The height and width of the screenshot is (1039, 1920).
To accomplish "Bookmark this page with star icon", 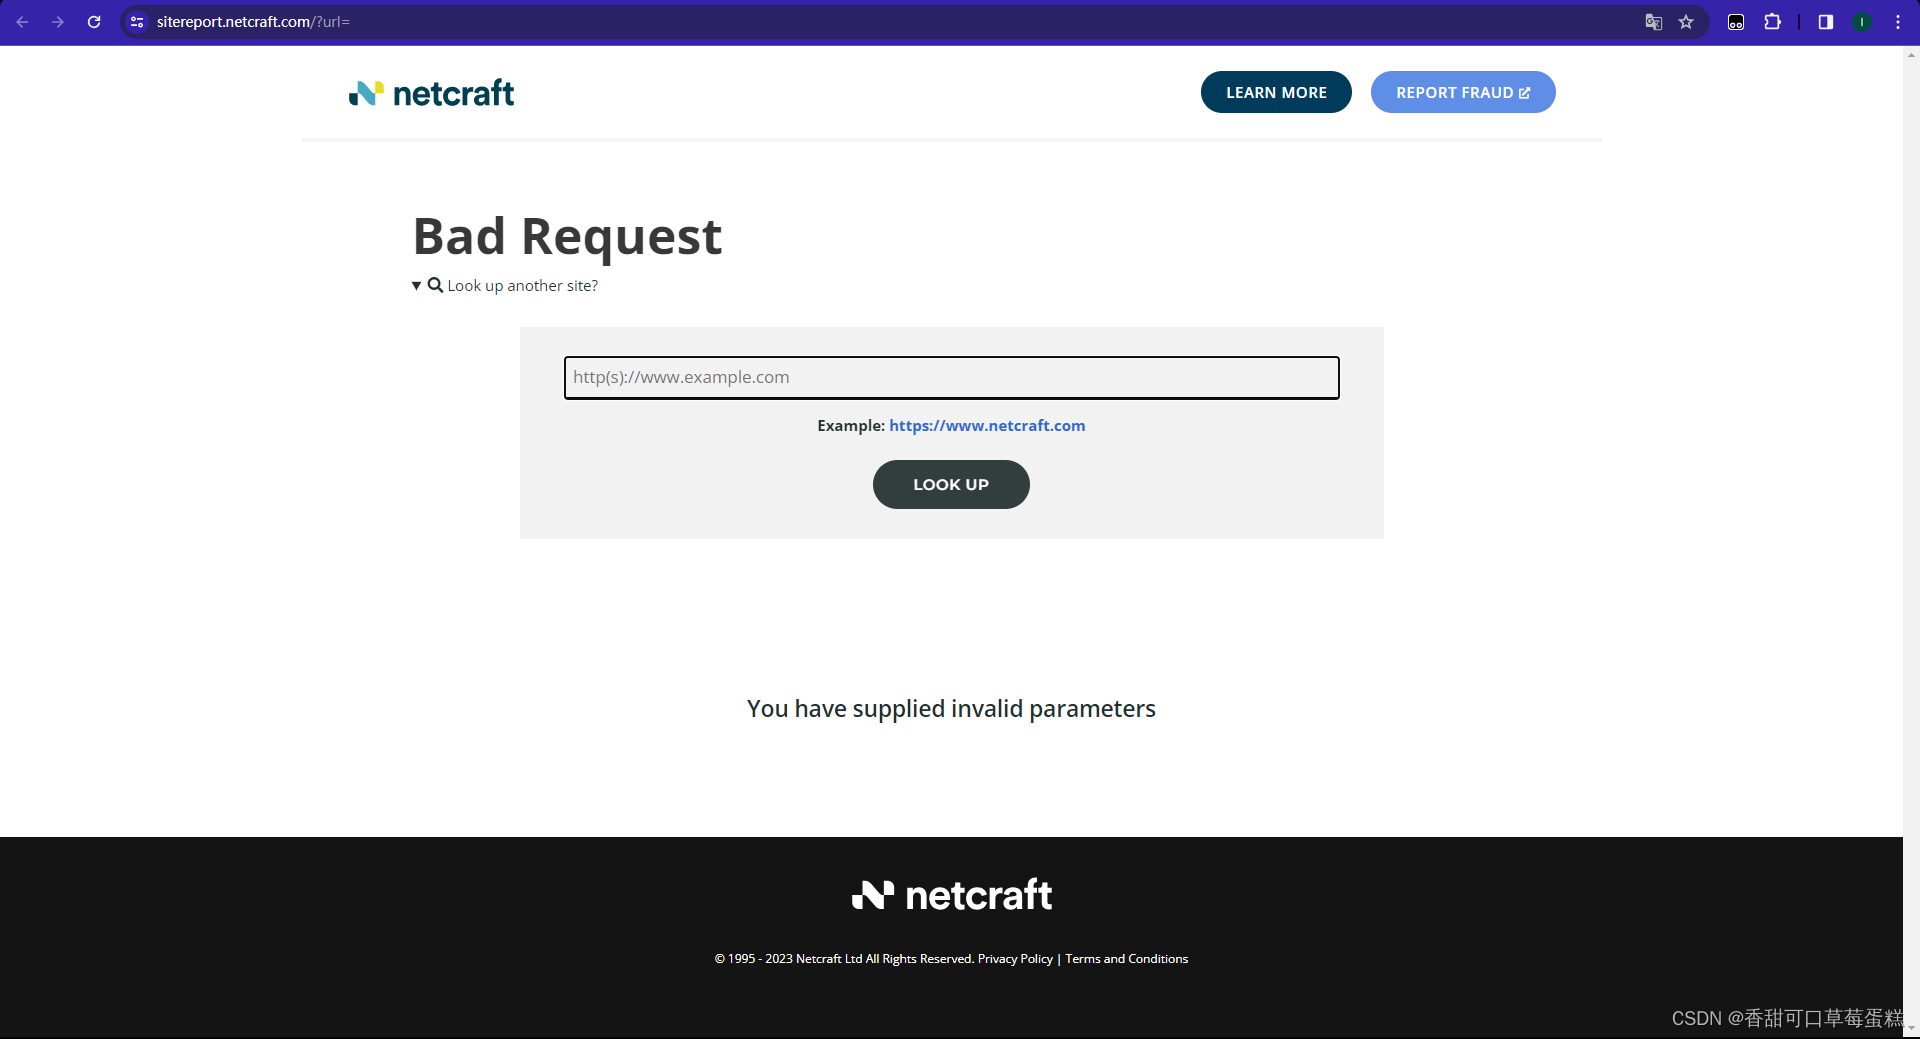I will 1686,22.
